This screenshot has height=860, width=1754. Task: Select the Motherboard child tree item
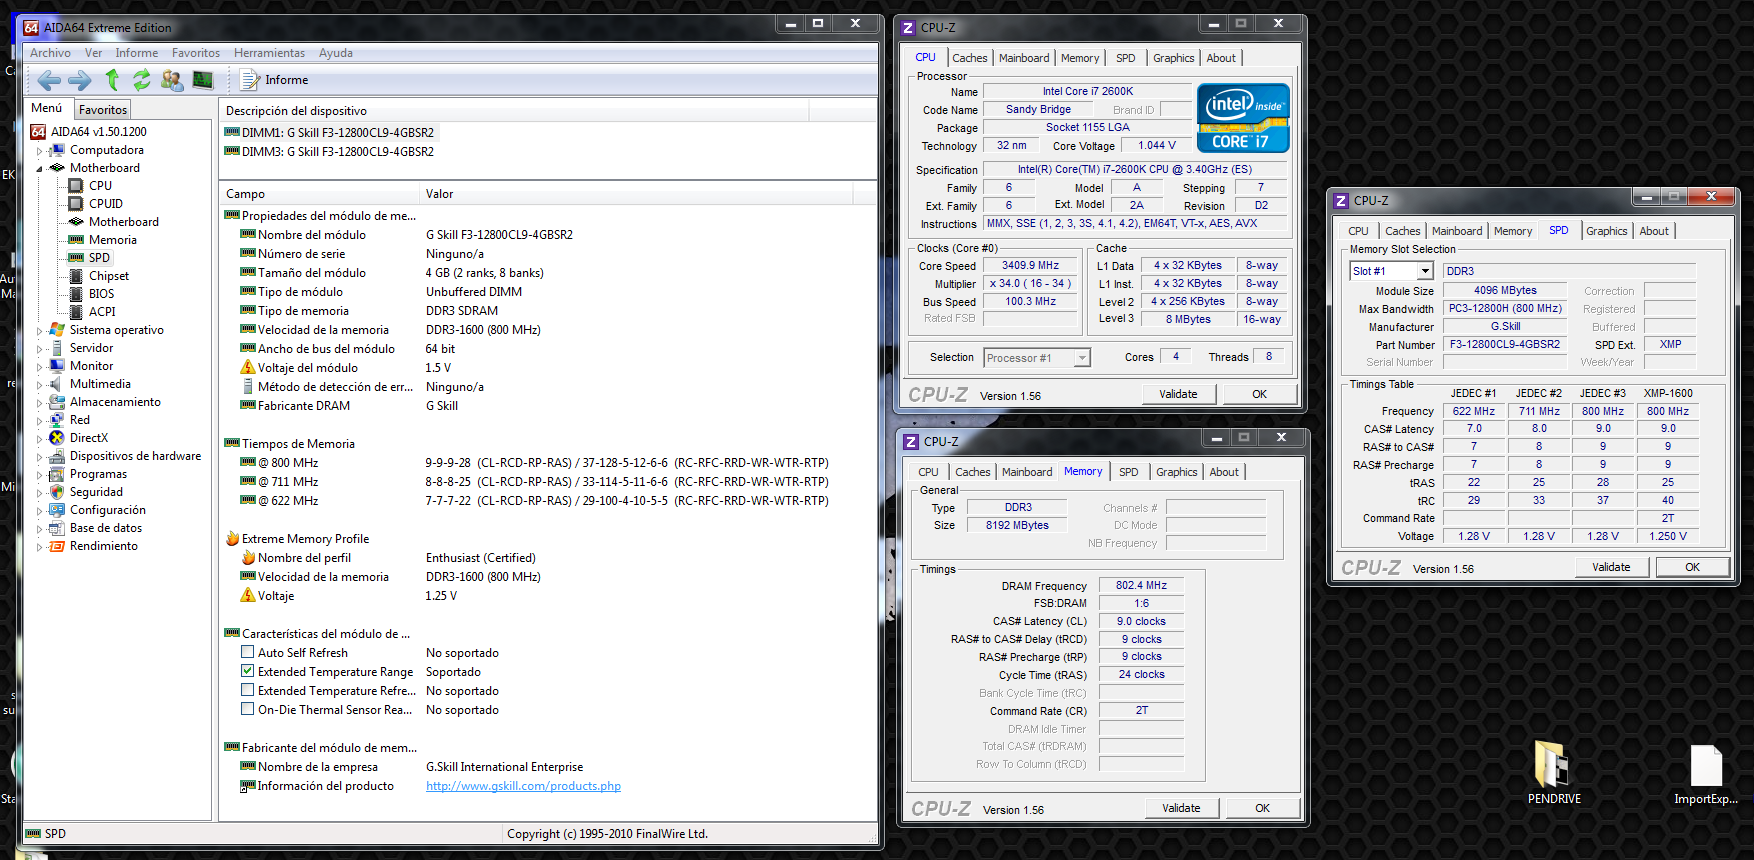pos(113,222)
